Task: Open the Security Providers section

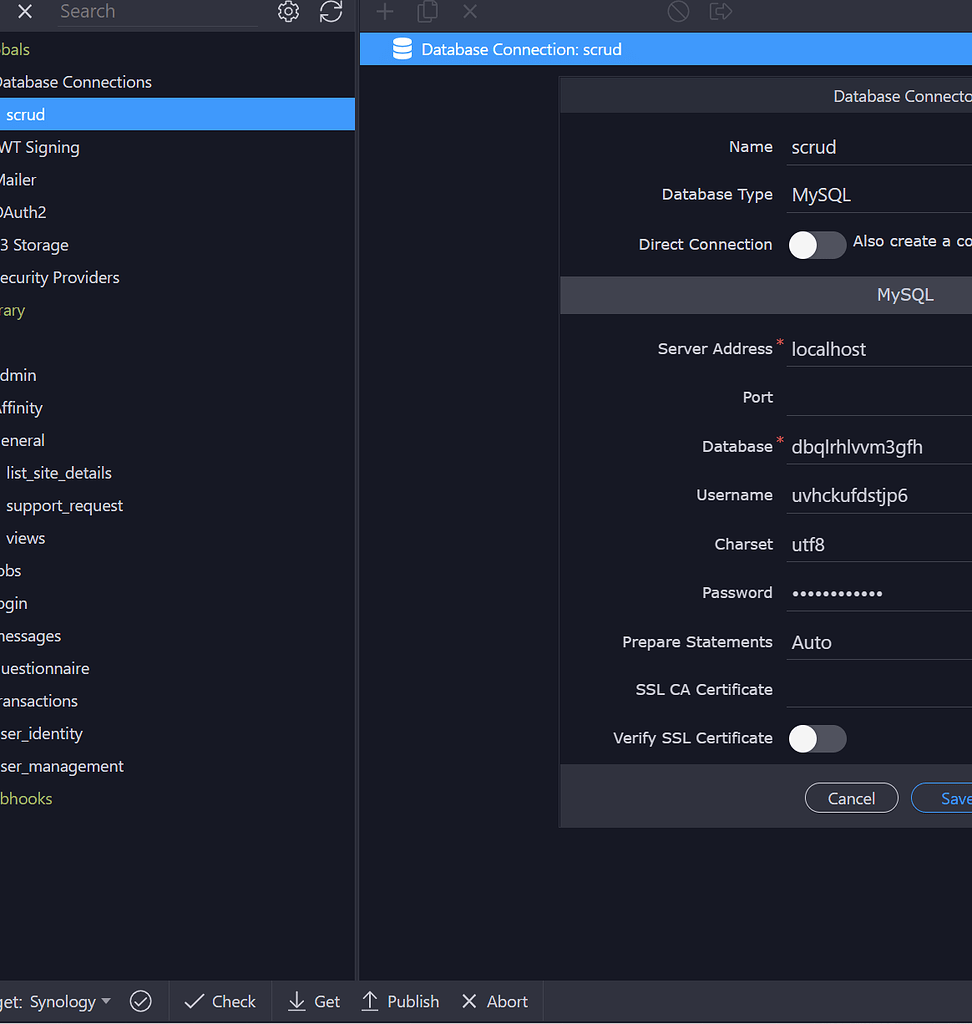Action: tap(61, 277)
